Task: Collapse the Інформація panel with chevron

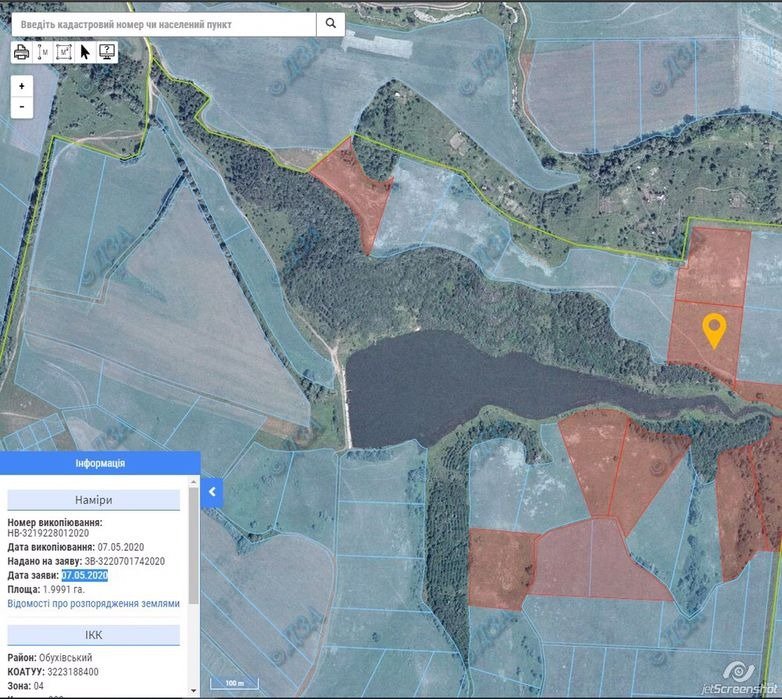Action: pyautogui.click(x=212, y=492)
